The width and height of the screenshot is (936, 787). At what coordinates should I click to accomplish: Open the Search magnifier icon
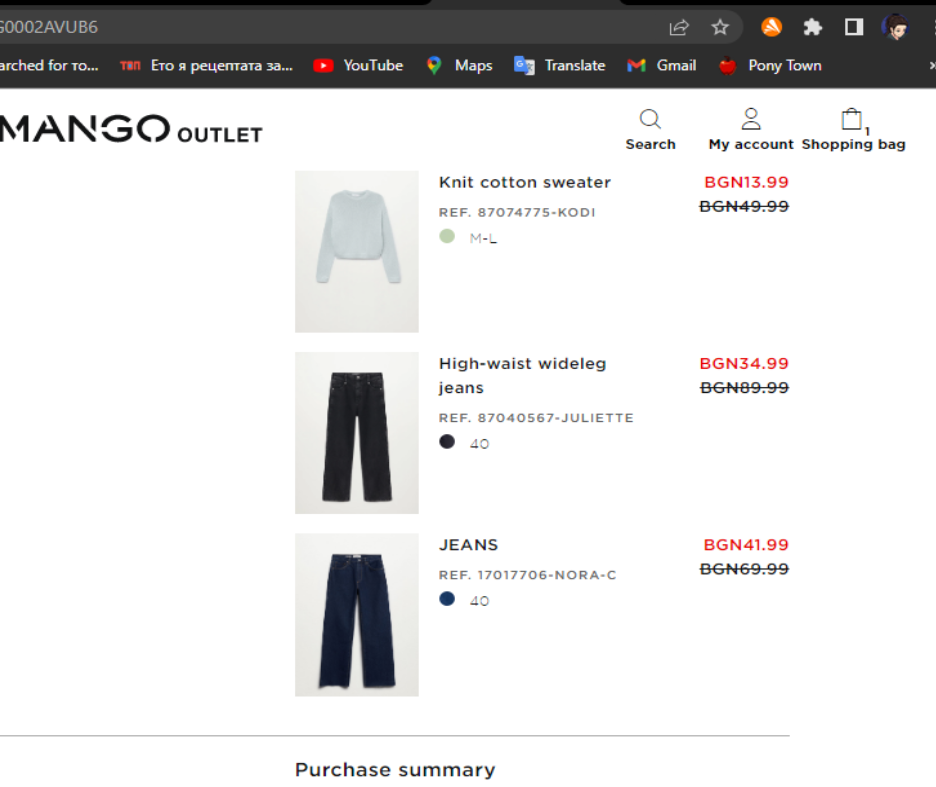650,119
